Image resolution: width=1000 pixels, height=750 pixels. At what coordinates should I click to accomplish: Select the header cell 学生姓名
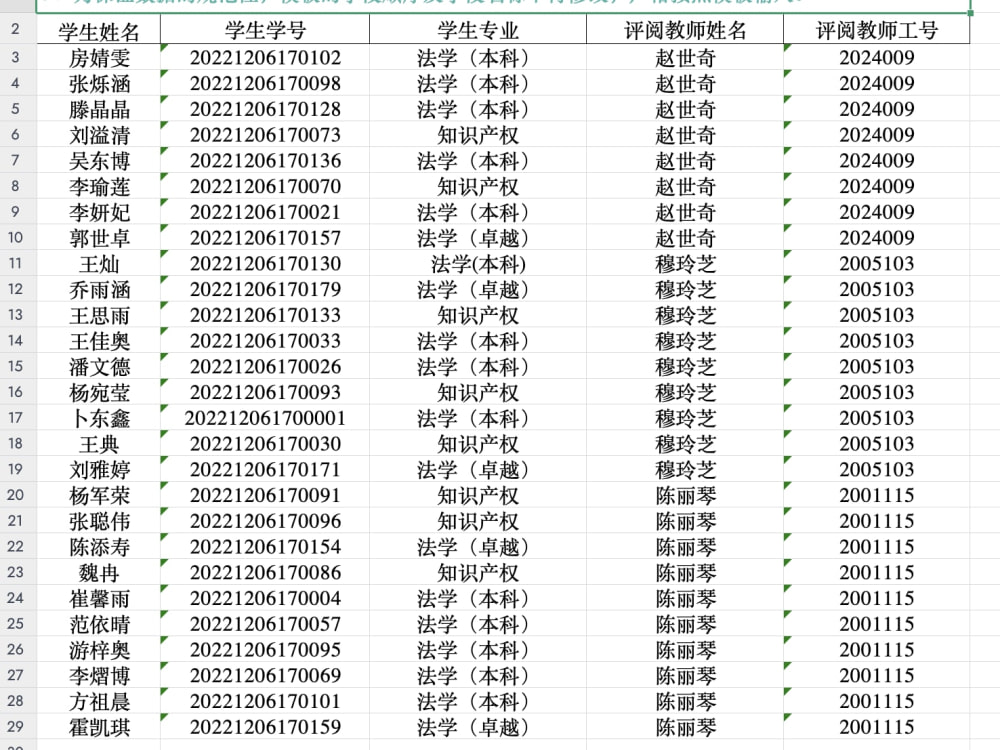click(99, 31)
